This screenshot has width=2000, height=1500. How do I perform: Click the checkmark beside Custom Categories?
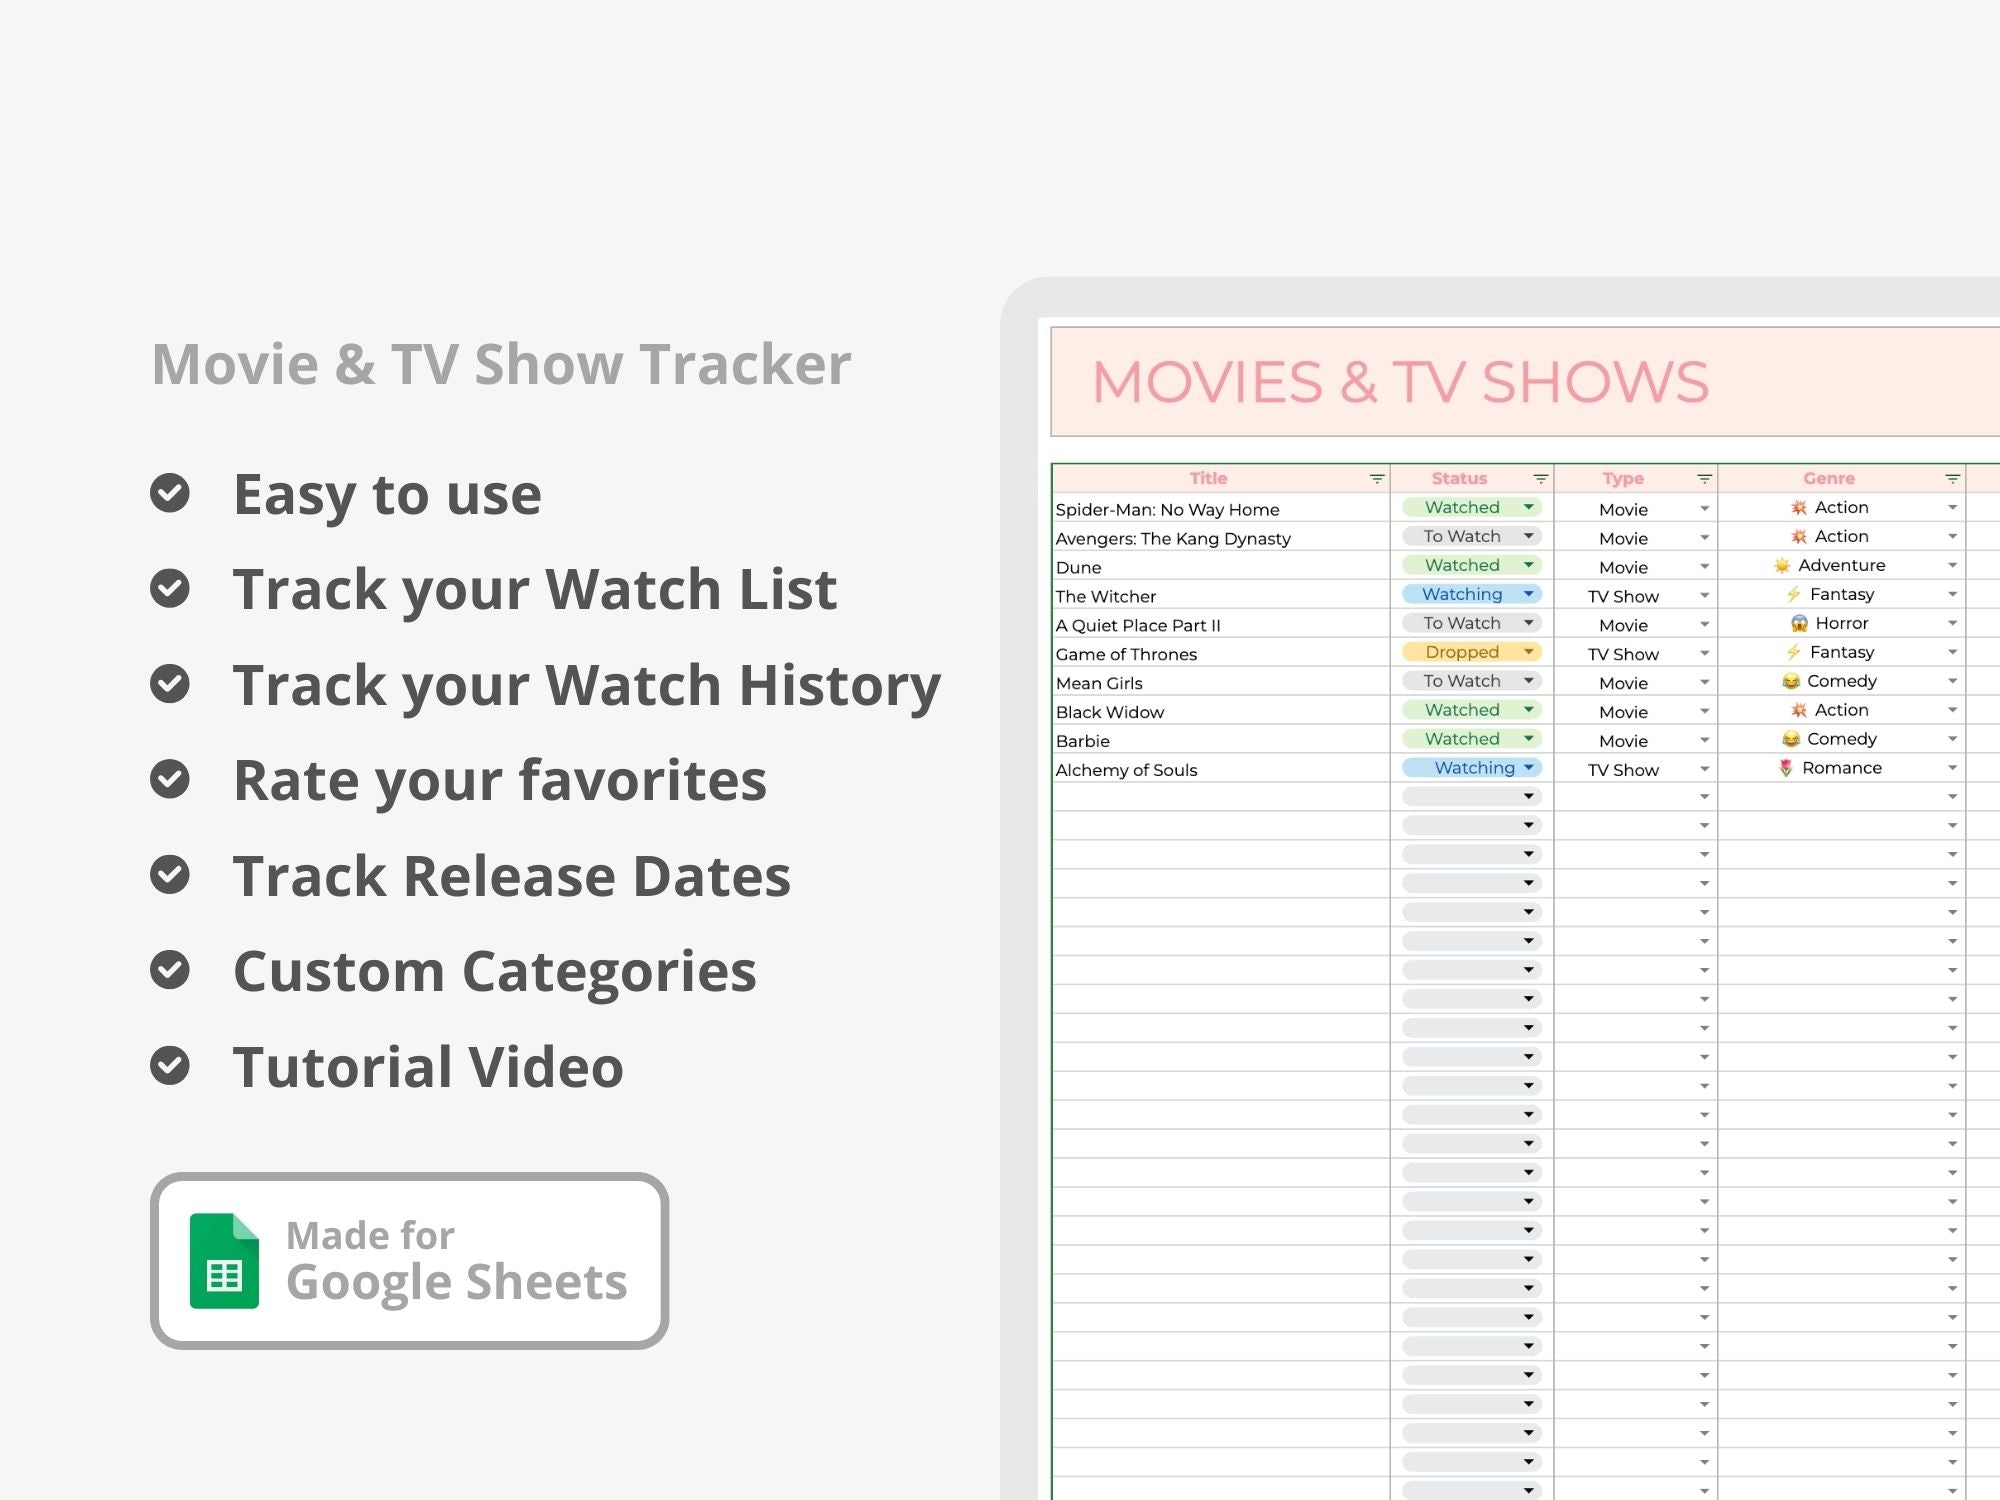[x=170, y=970]
